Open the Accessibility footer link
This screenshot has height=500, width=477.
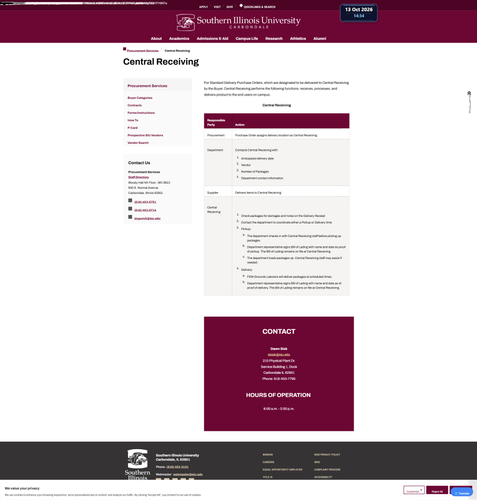click(323, 477)
